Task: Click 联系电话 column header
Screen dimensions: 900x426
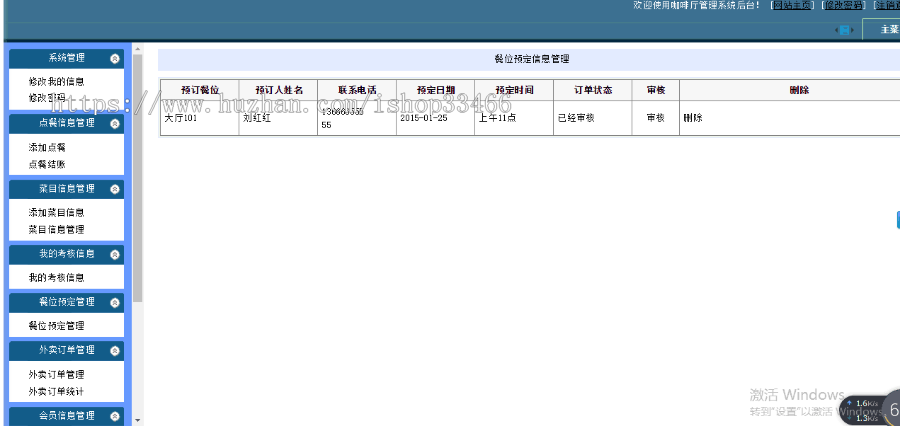Action: pos(357,90)
